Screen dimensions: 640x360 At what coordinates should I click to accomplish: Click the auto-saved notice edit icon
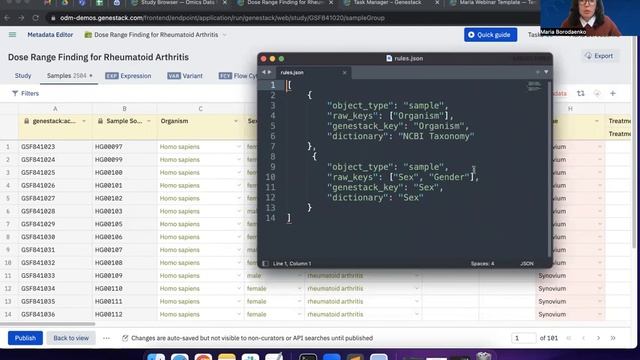(x=125, y=338)
